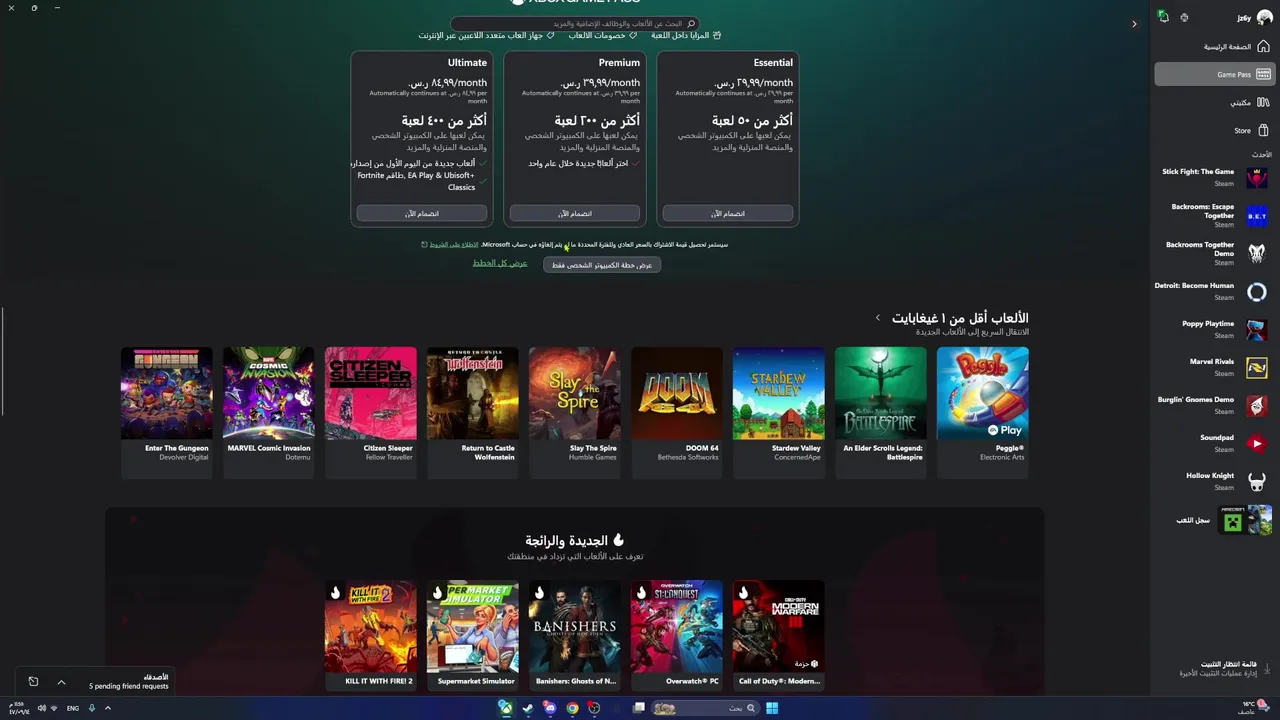Select Game Pass in the sidebar

tap(1213, 74)
